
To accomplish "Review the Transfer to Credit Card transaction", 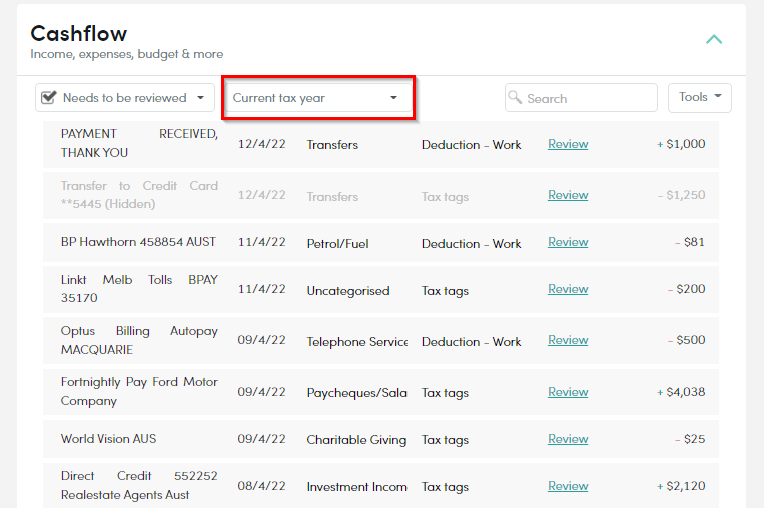I will (x=568, y=195).
